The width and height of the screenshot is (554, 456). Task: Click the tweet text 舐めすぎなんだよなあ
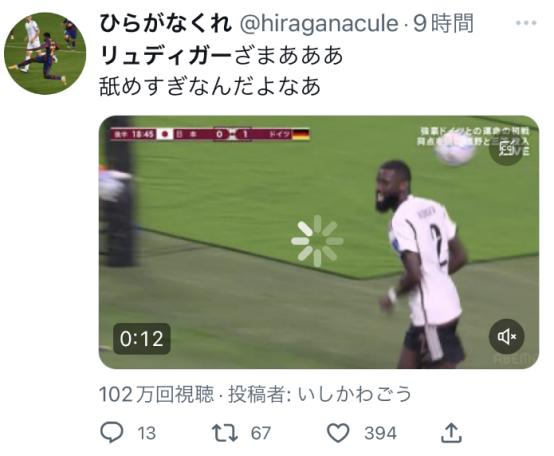pos(210,87)
